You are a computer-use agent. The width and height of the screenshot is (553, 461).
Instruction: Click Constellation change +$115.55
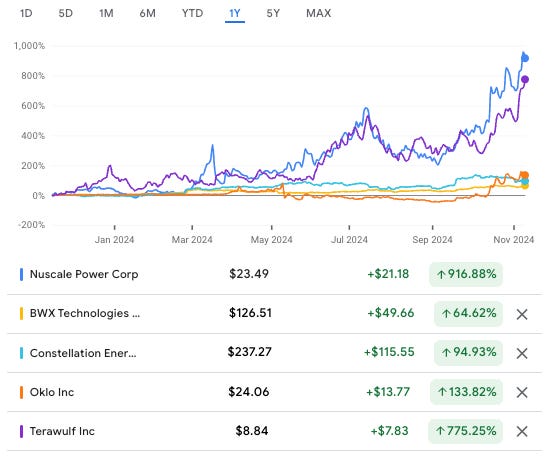click(389, 352)
